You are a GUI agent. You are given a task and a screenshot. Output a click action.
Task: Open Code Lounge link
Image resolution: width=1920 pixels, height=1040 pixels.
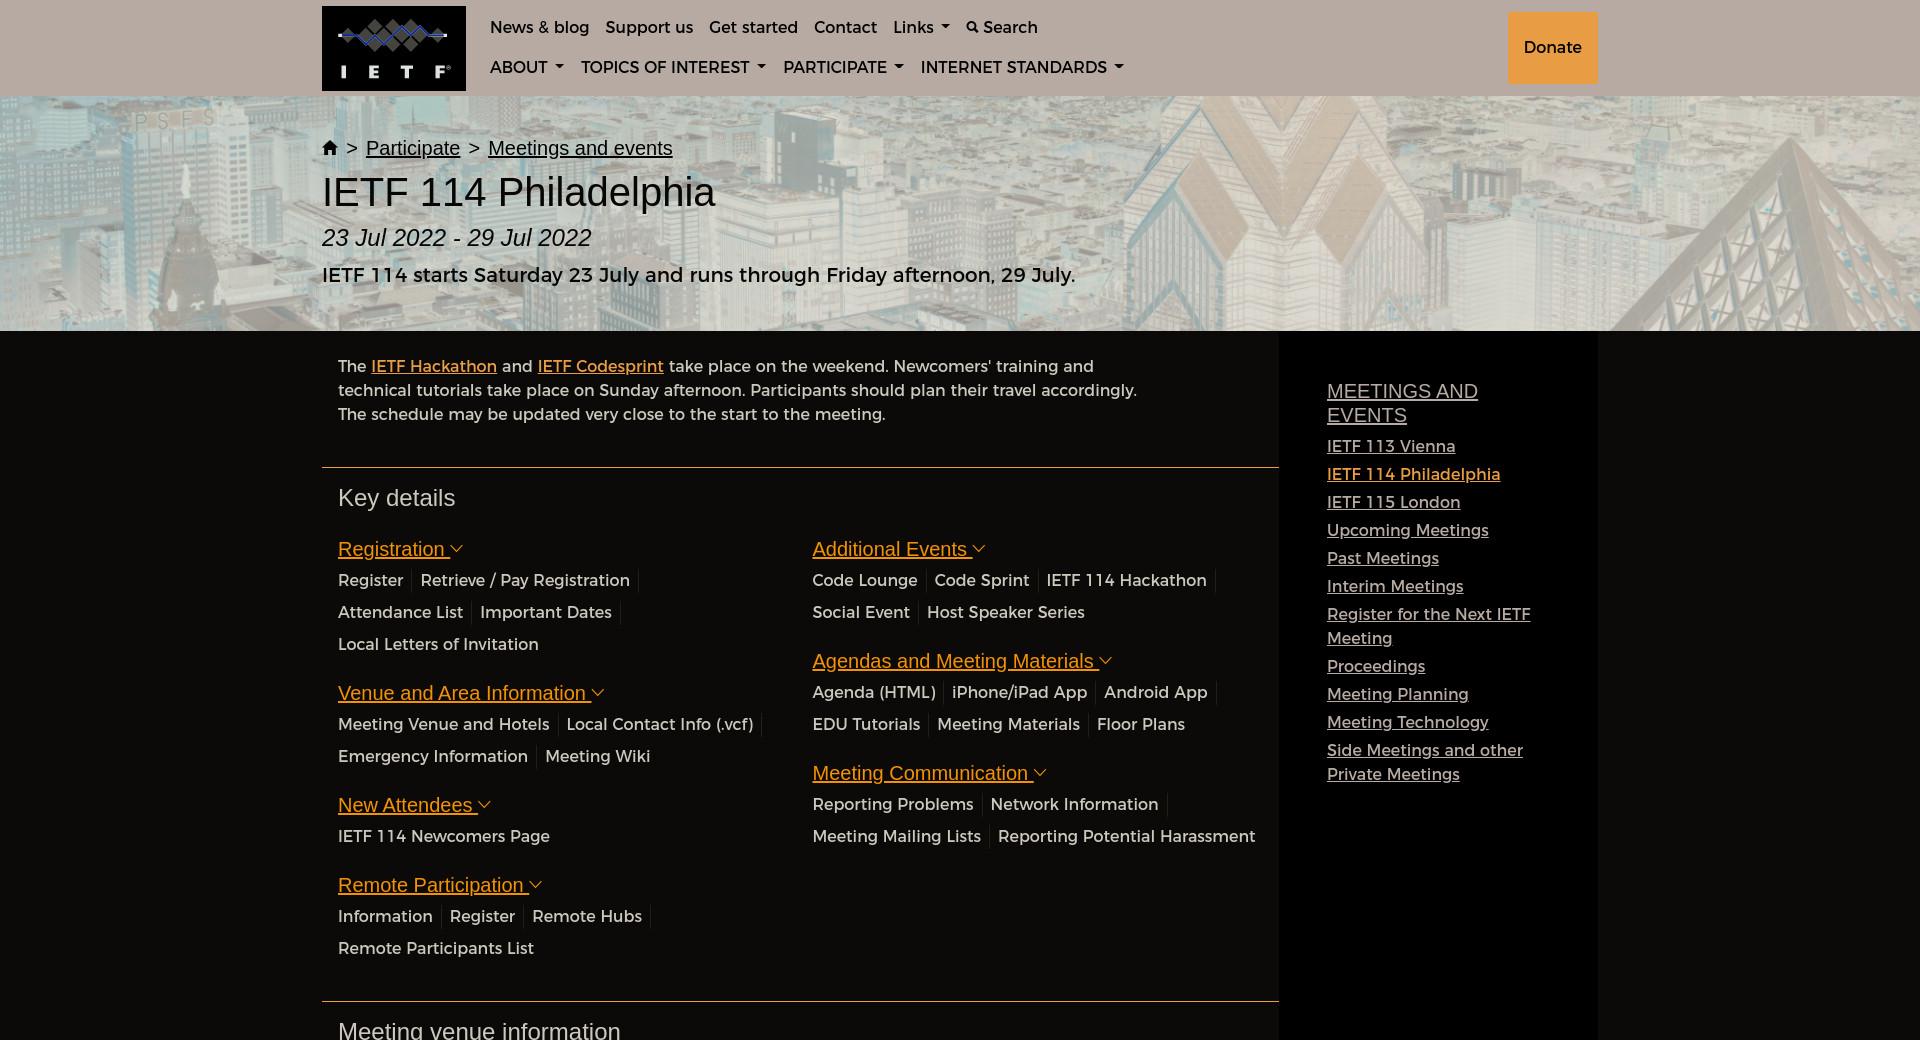pos(864,580)
